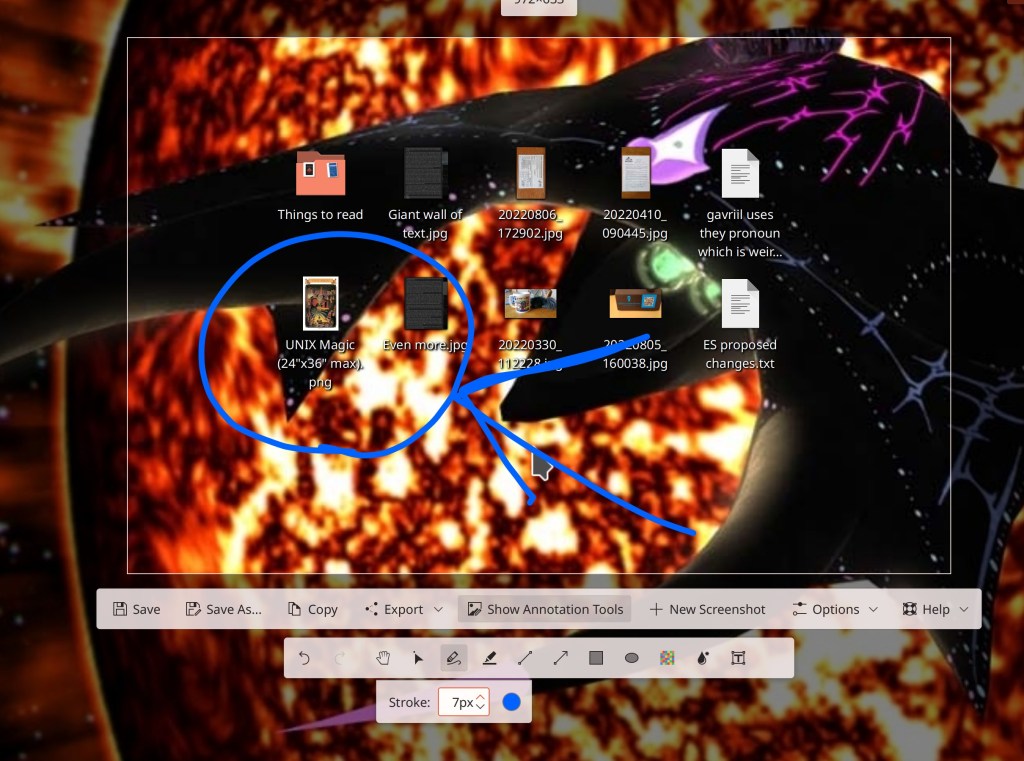Choose the Highlighter tool
This screenshot has width=1024, height=761.
[x=489, y=658]
